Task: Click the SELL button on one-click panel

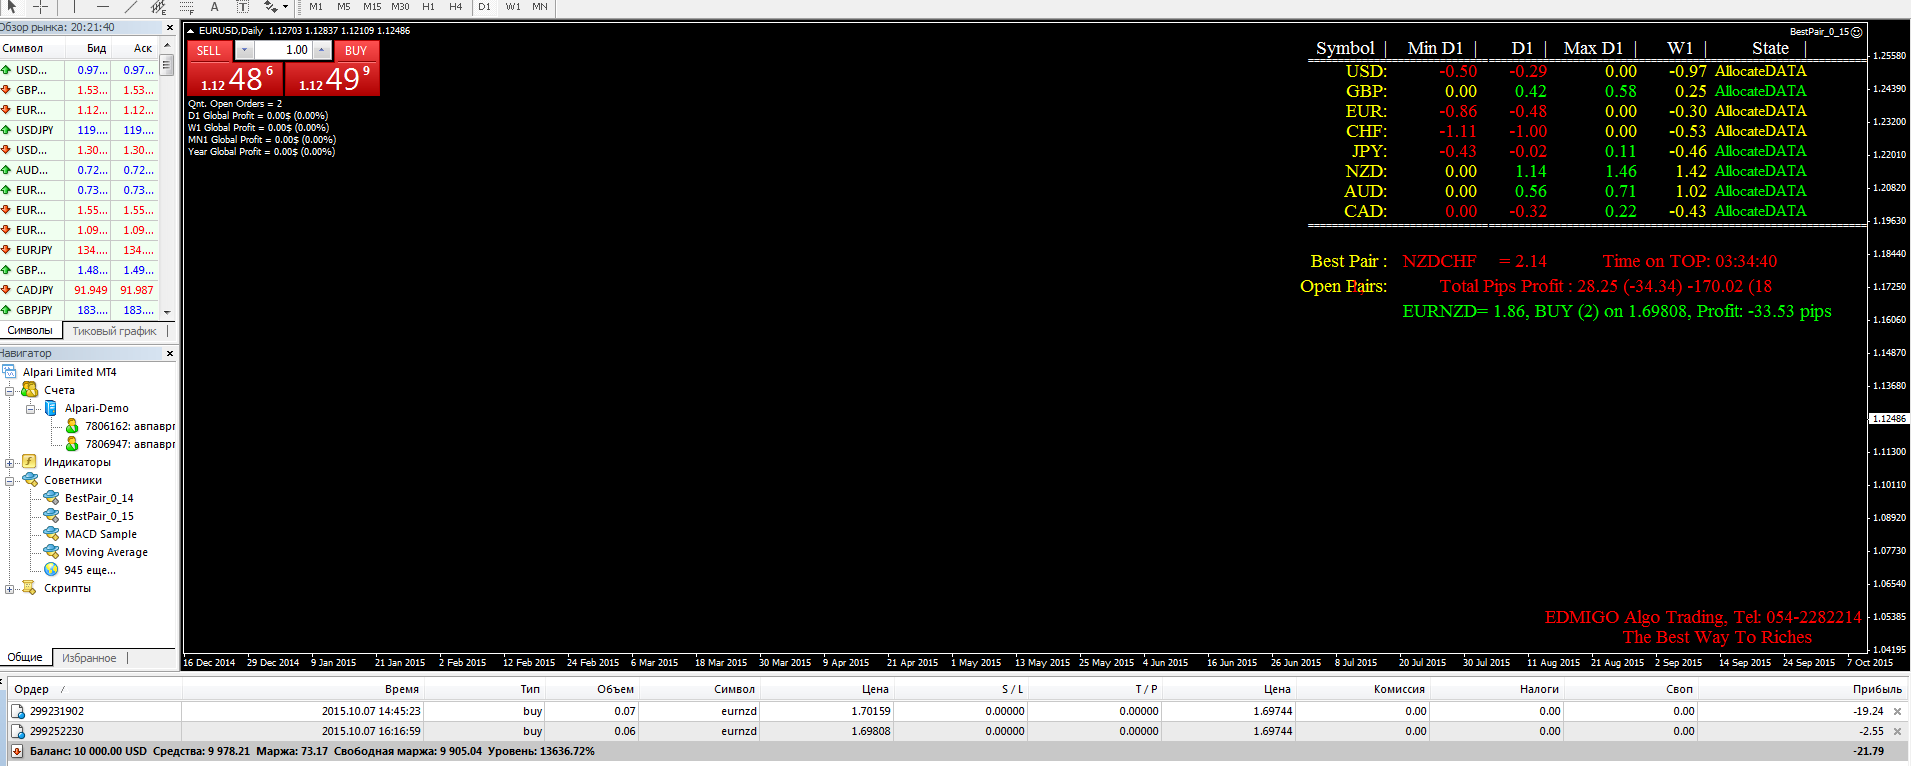Action: click(x=210, y=50)
